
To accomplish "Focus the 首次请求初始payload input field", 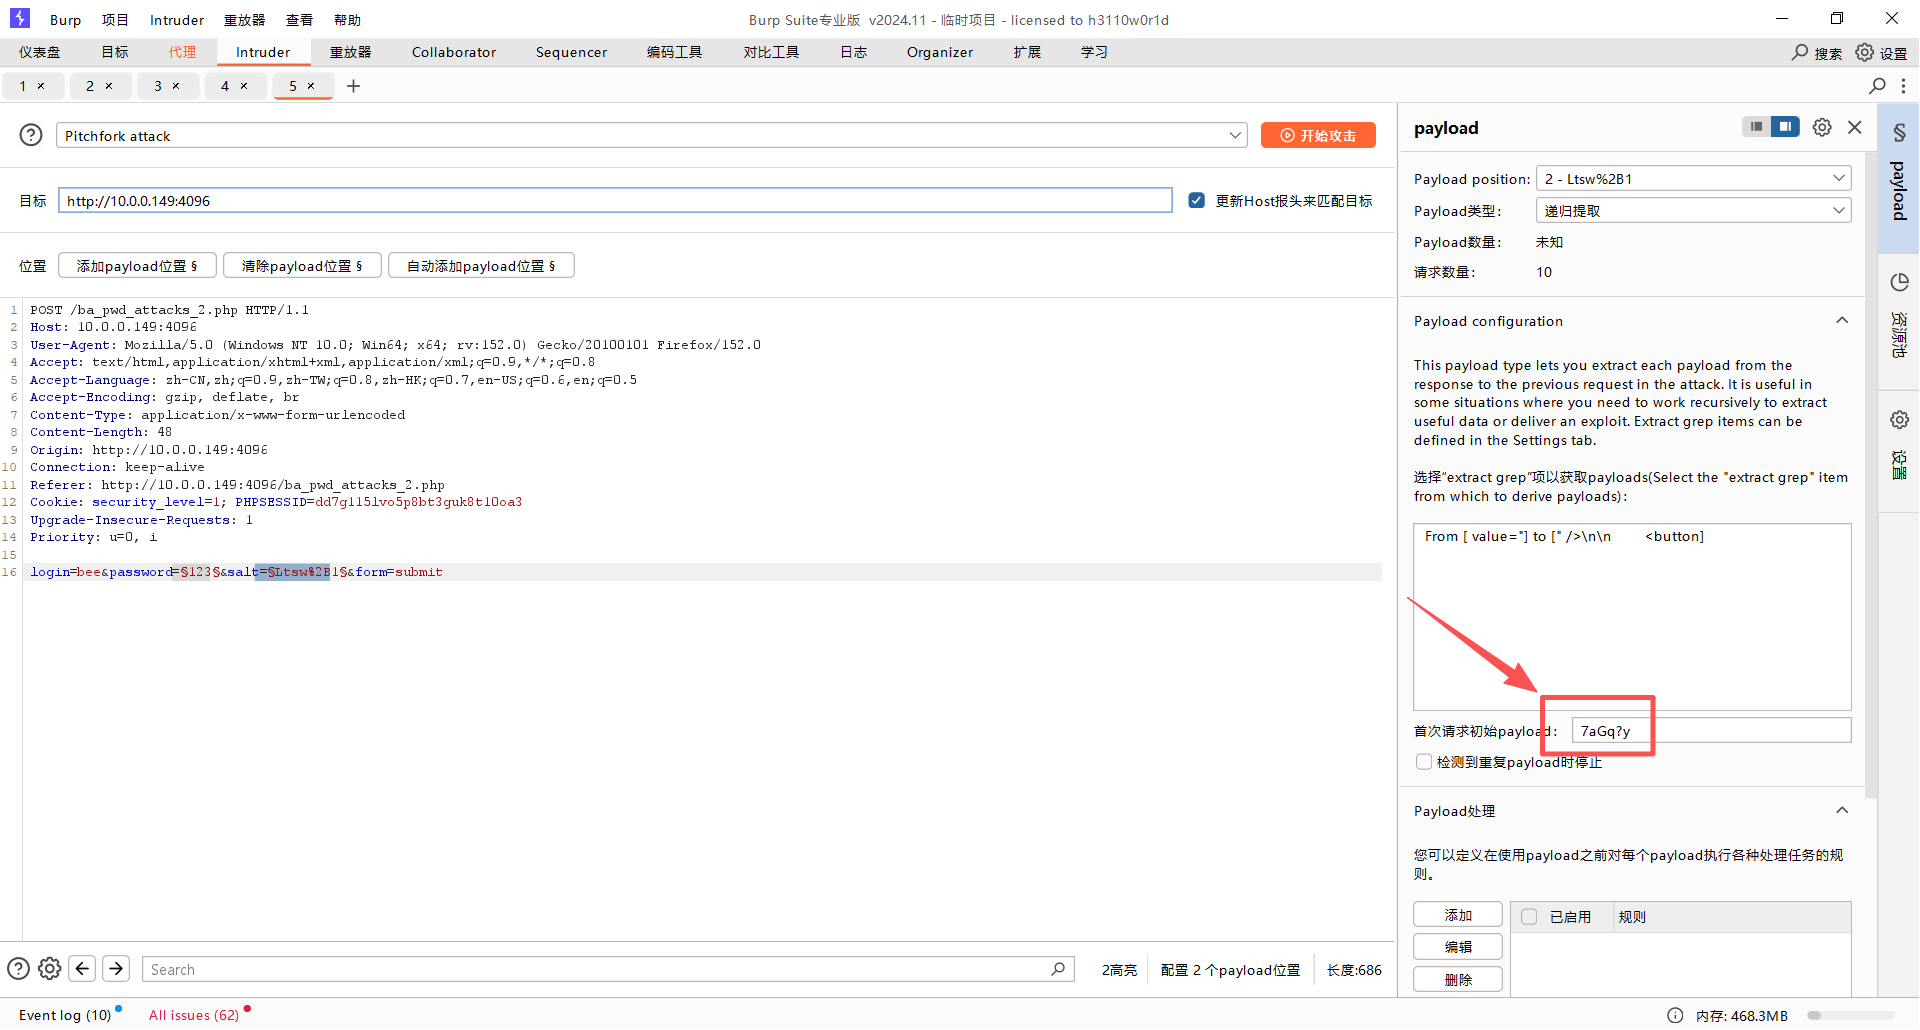I will pyautogui.click(x=1711, y=731).
